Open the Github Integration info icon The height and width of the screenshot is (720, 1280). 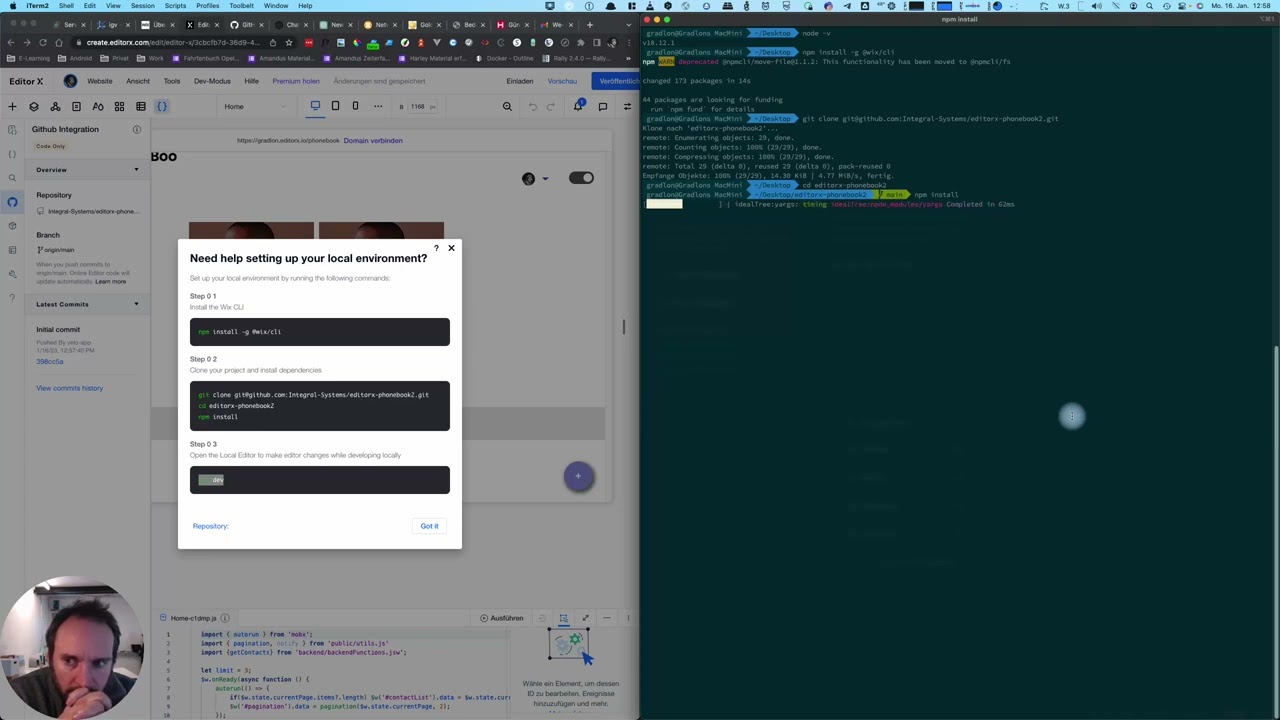click(137, 129)
